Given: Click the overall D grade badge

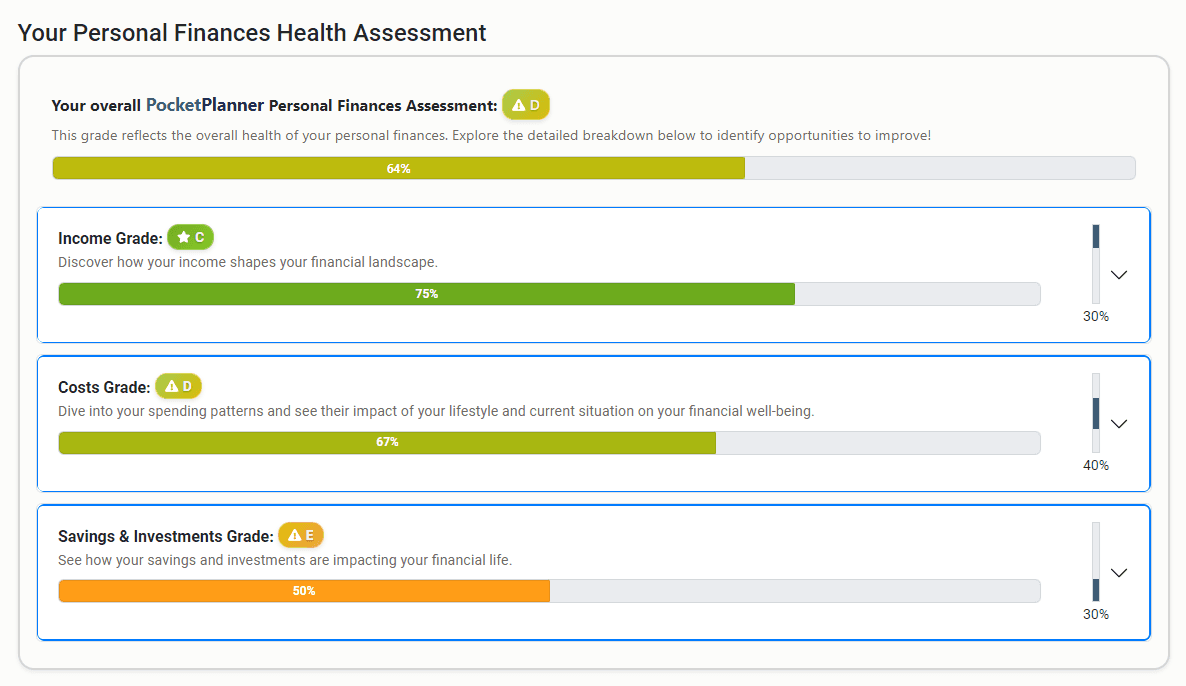Looking at the screenshot, I should pyautogui.click(x=525, y=104).
